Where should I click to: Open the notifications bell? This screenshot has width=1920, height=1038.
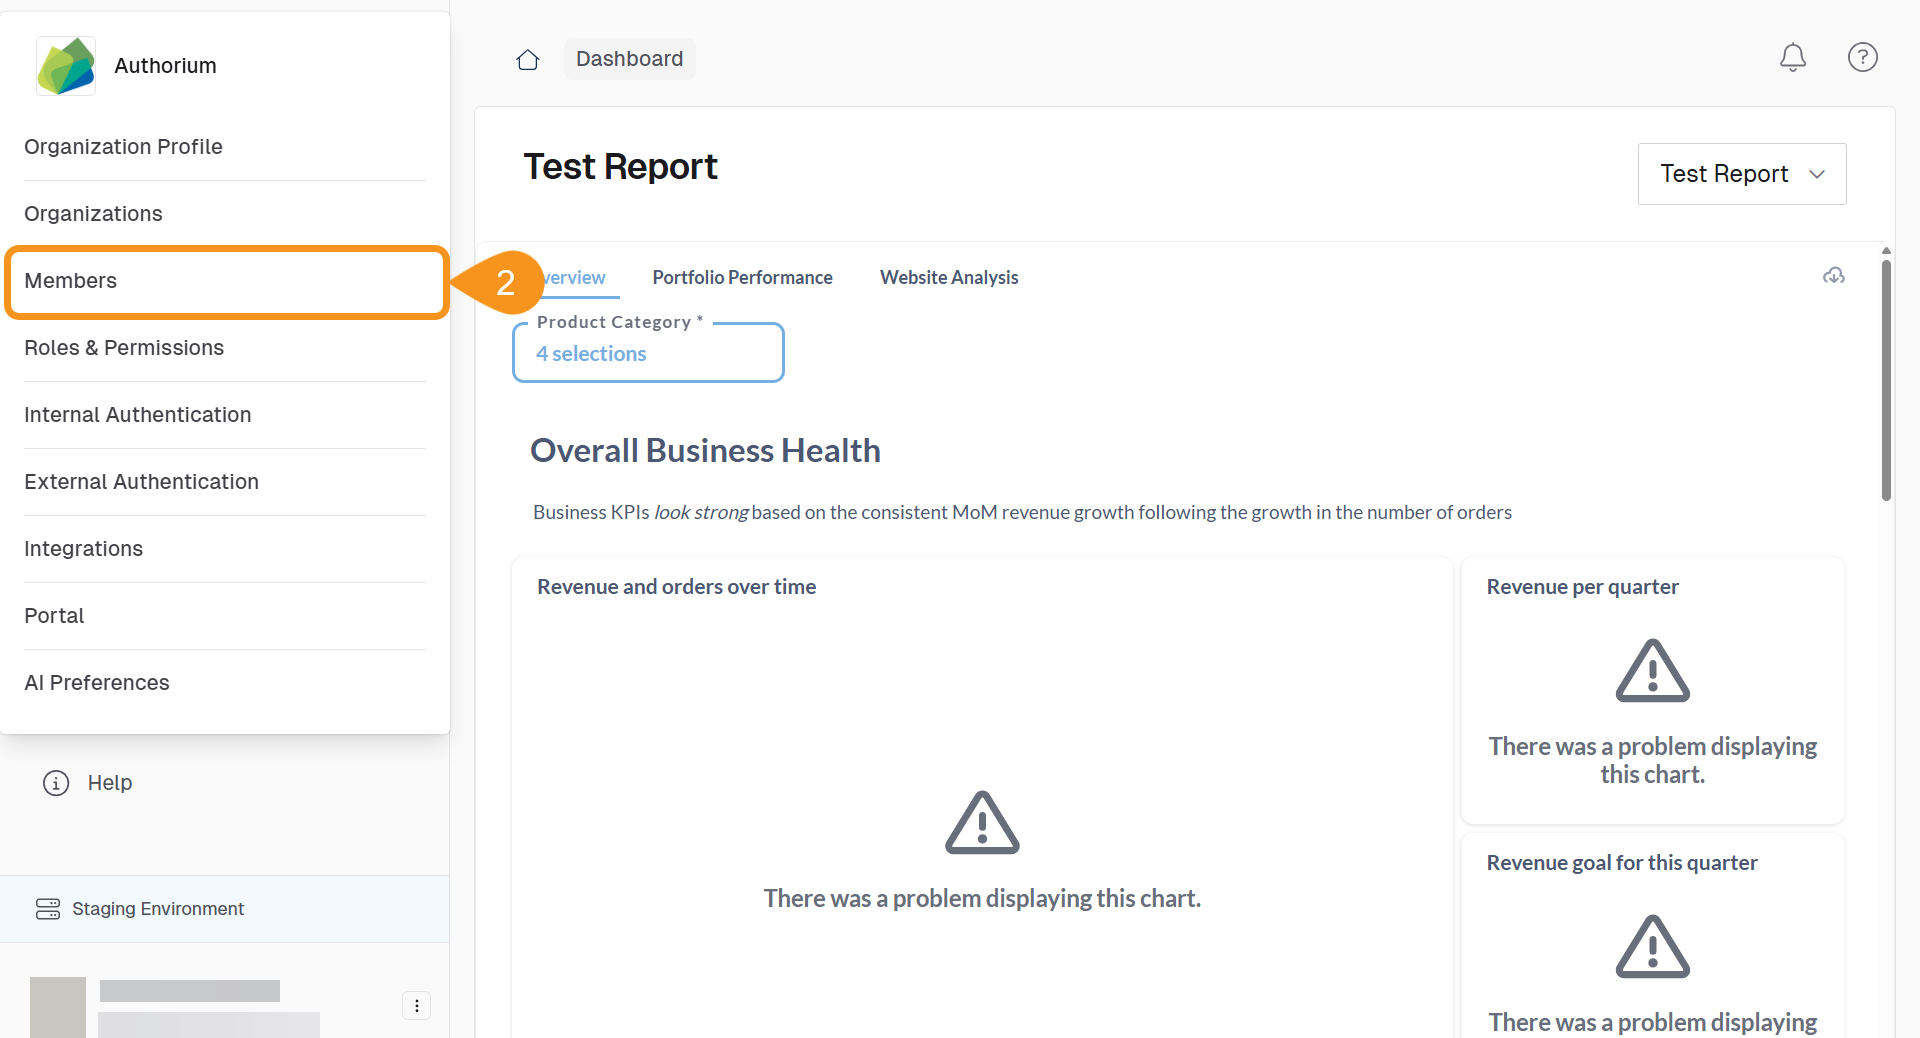click(1792, 58)
